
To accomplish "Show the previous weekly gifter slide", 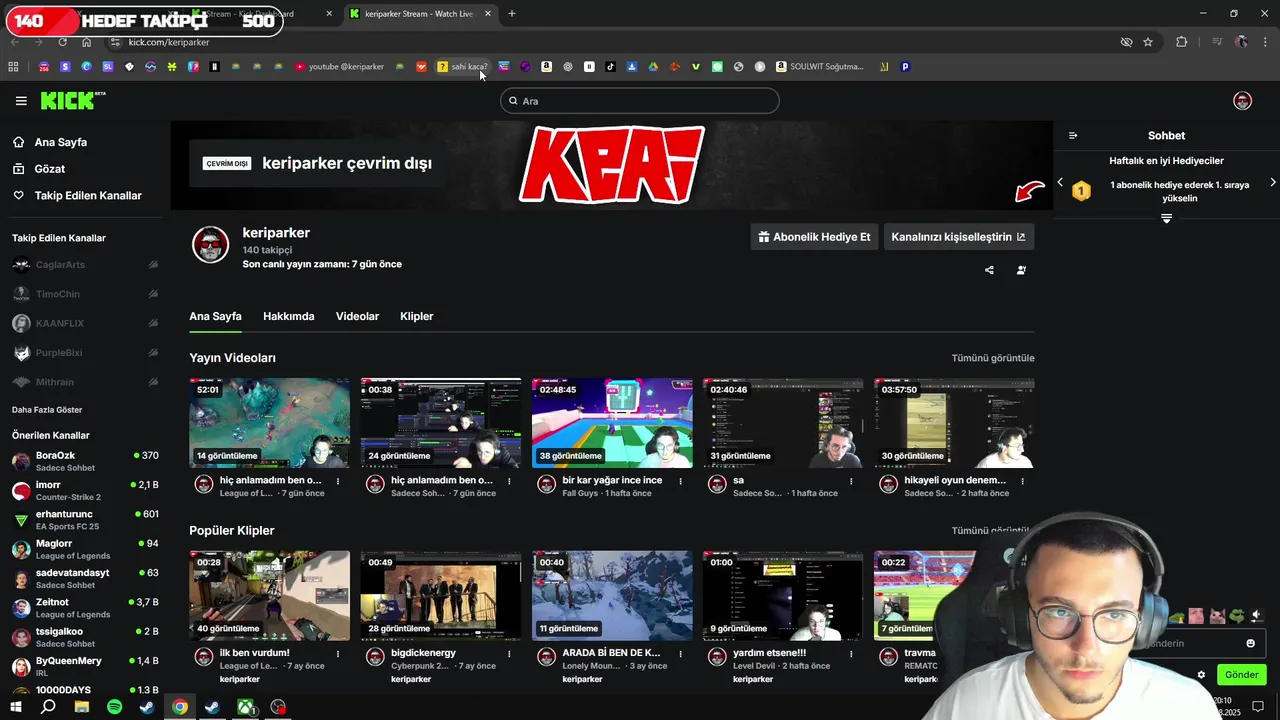I will coord(1060,182).
